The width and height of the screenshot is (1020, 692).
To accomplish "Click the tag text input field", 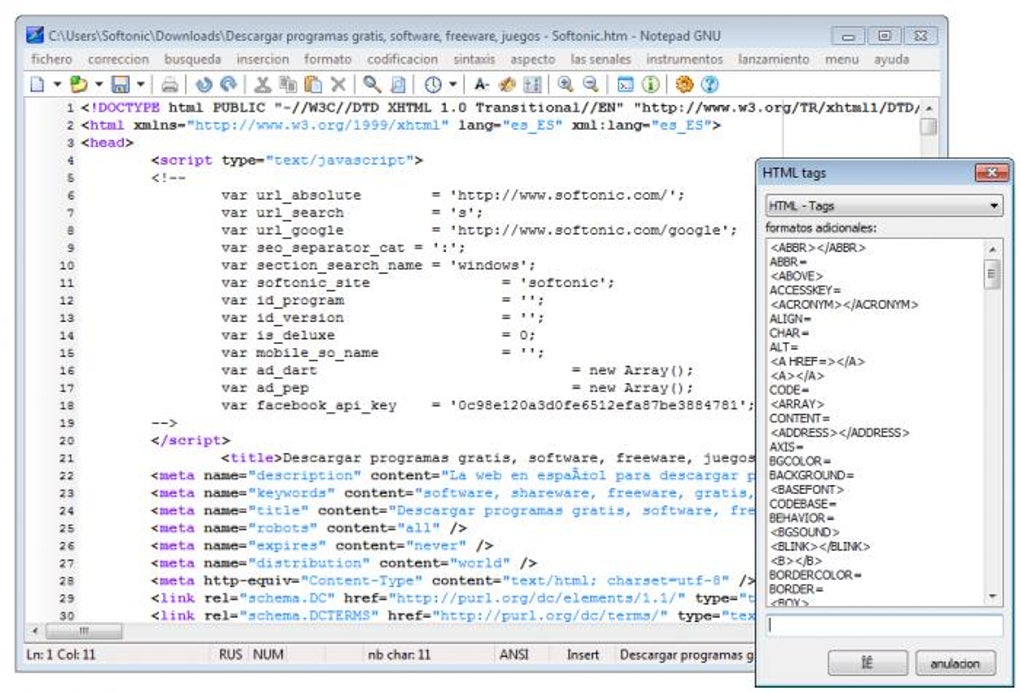I will pos(883,626).
